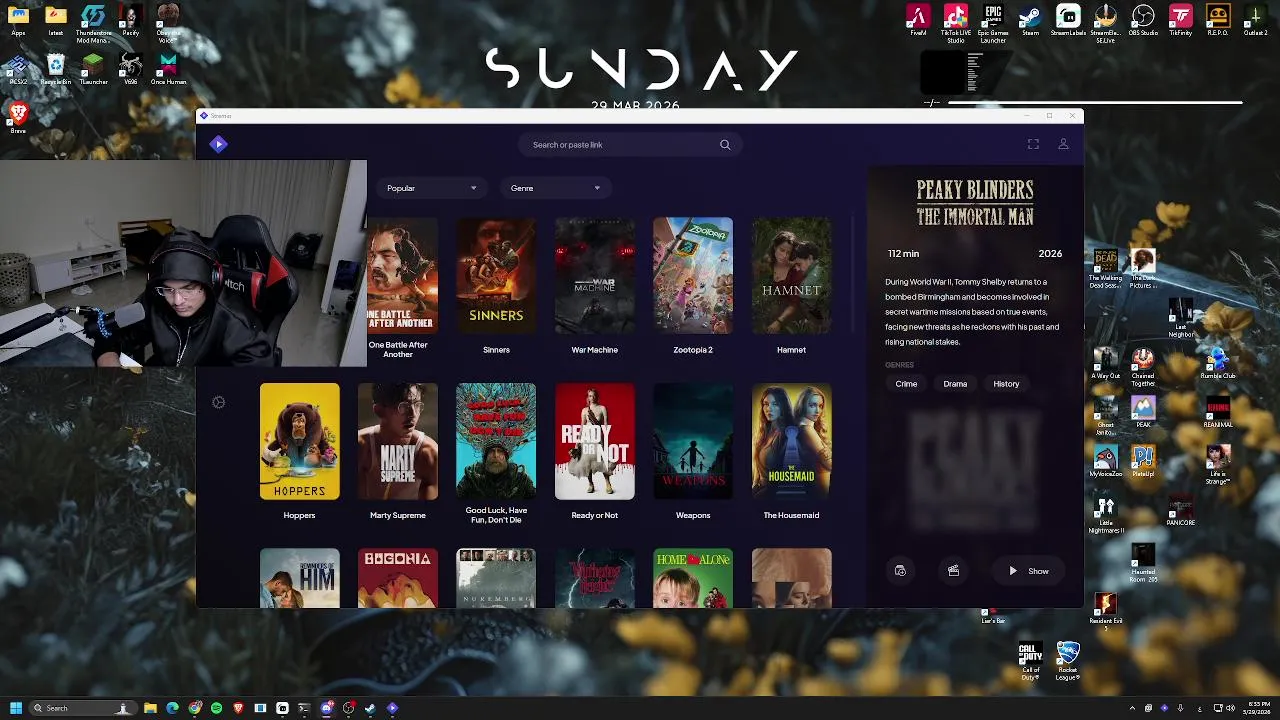This screenshot has width=1280, height=720.
Task: Click the trailer icon beside Show button
Action: tap(953, 571)
